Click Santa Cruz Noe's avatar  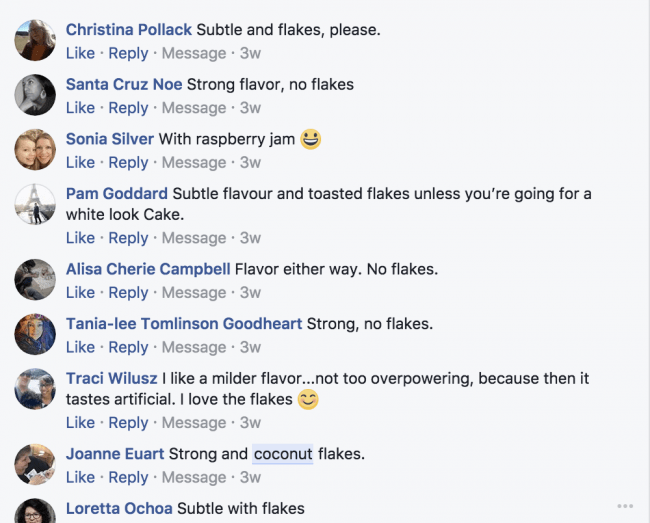click(35, 95)
